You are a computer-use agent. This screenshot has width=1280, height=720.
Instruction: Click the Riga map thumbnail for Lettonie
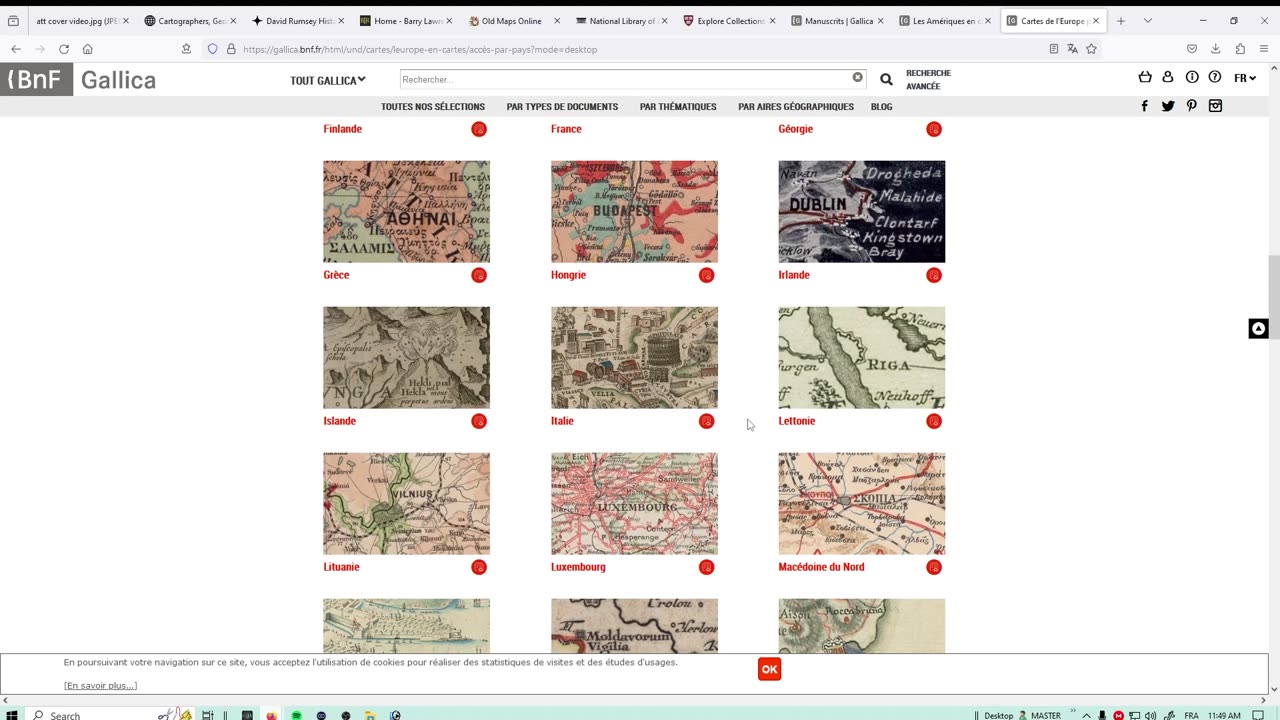861,357
